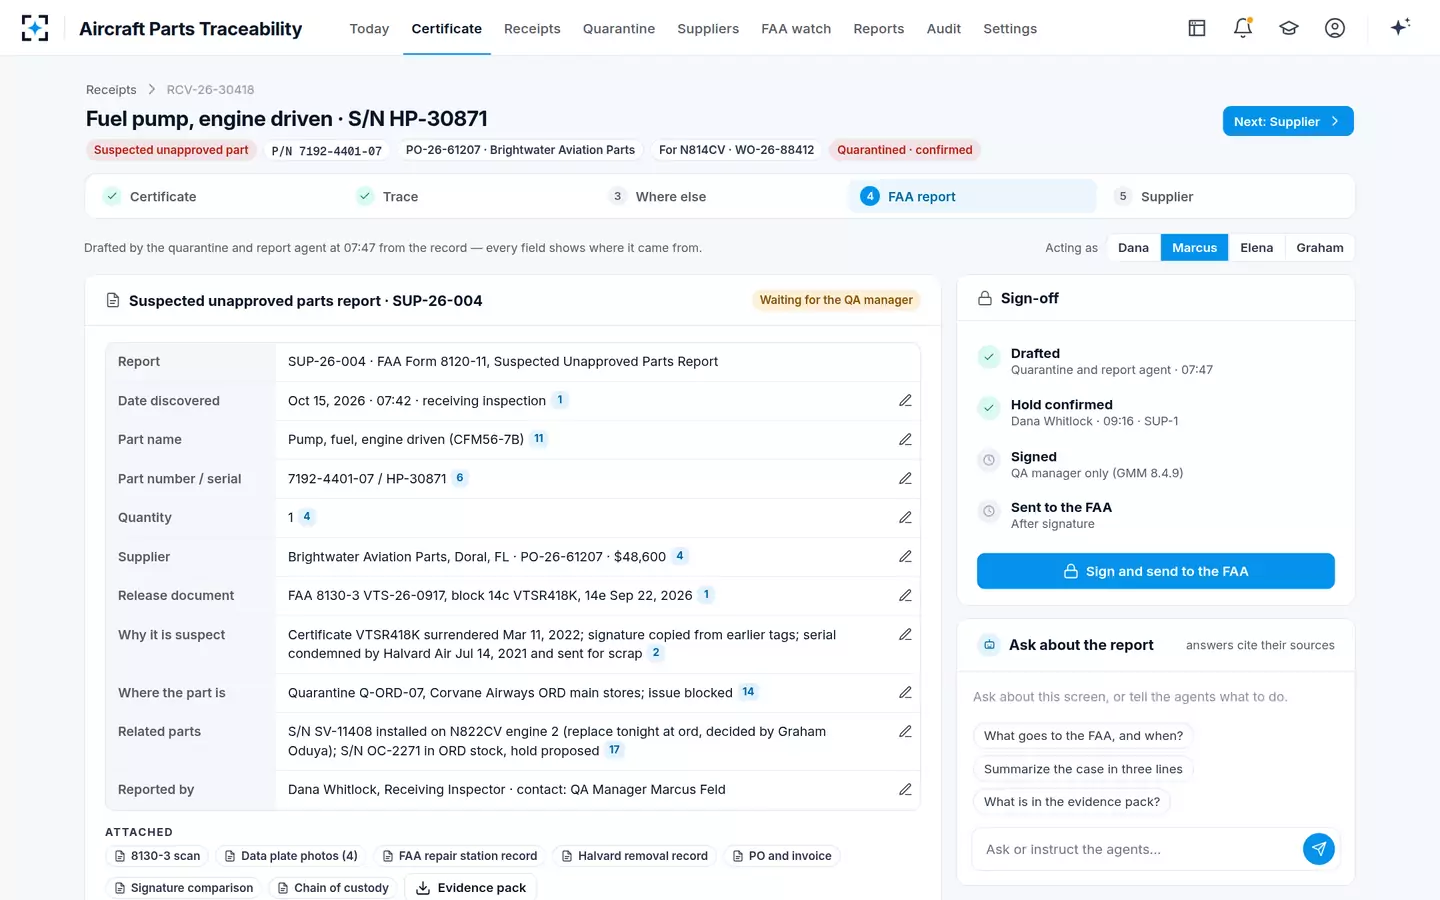Open the Reports section
Image resolution: width=1440 pixels, height=900 pixels.
point(878,28)
